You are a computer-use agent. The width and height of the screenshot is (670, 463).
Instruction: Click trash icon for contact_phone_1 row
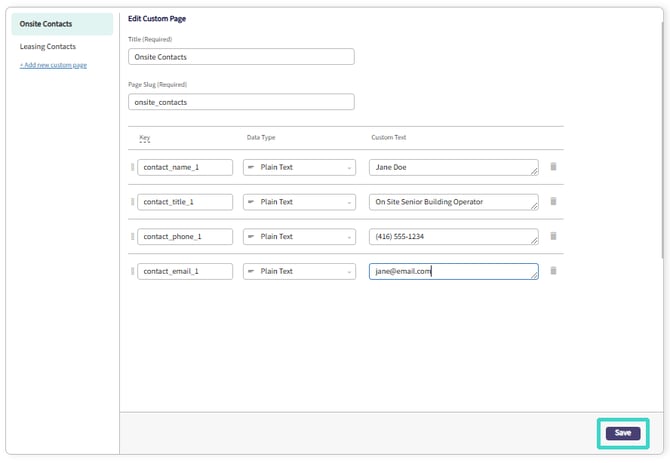tap(553, 236)
